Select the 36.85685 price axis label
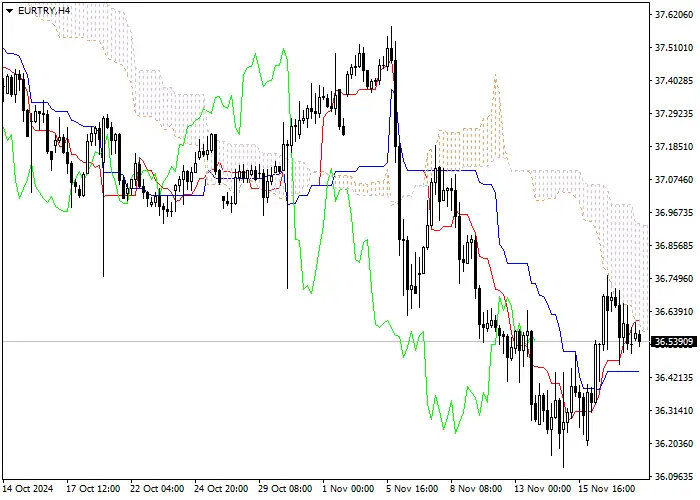Viewport: 700px width, 500px height. (674, 246)
